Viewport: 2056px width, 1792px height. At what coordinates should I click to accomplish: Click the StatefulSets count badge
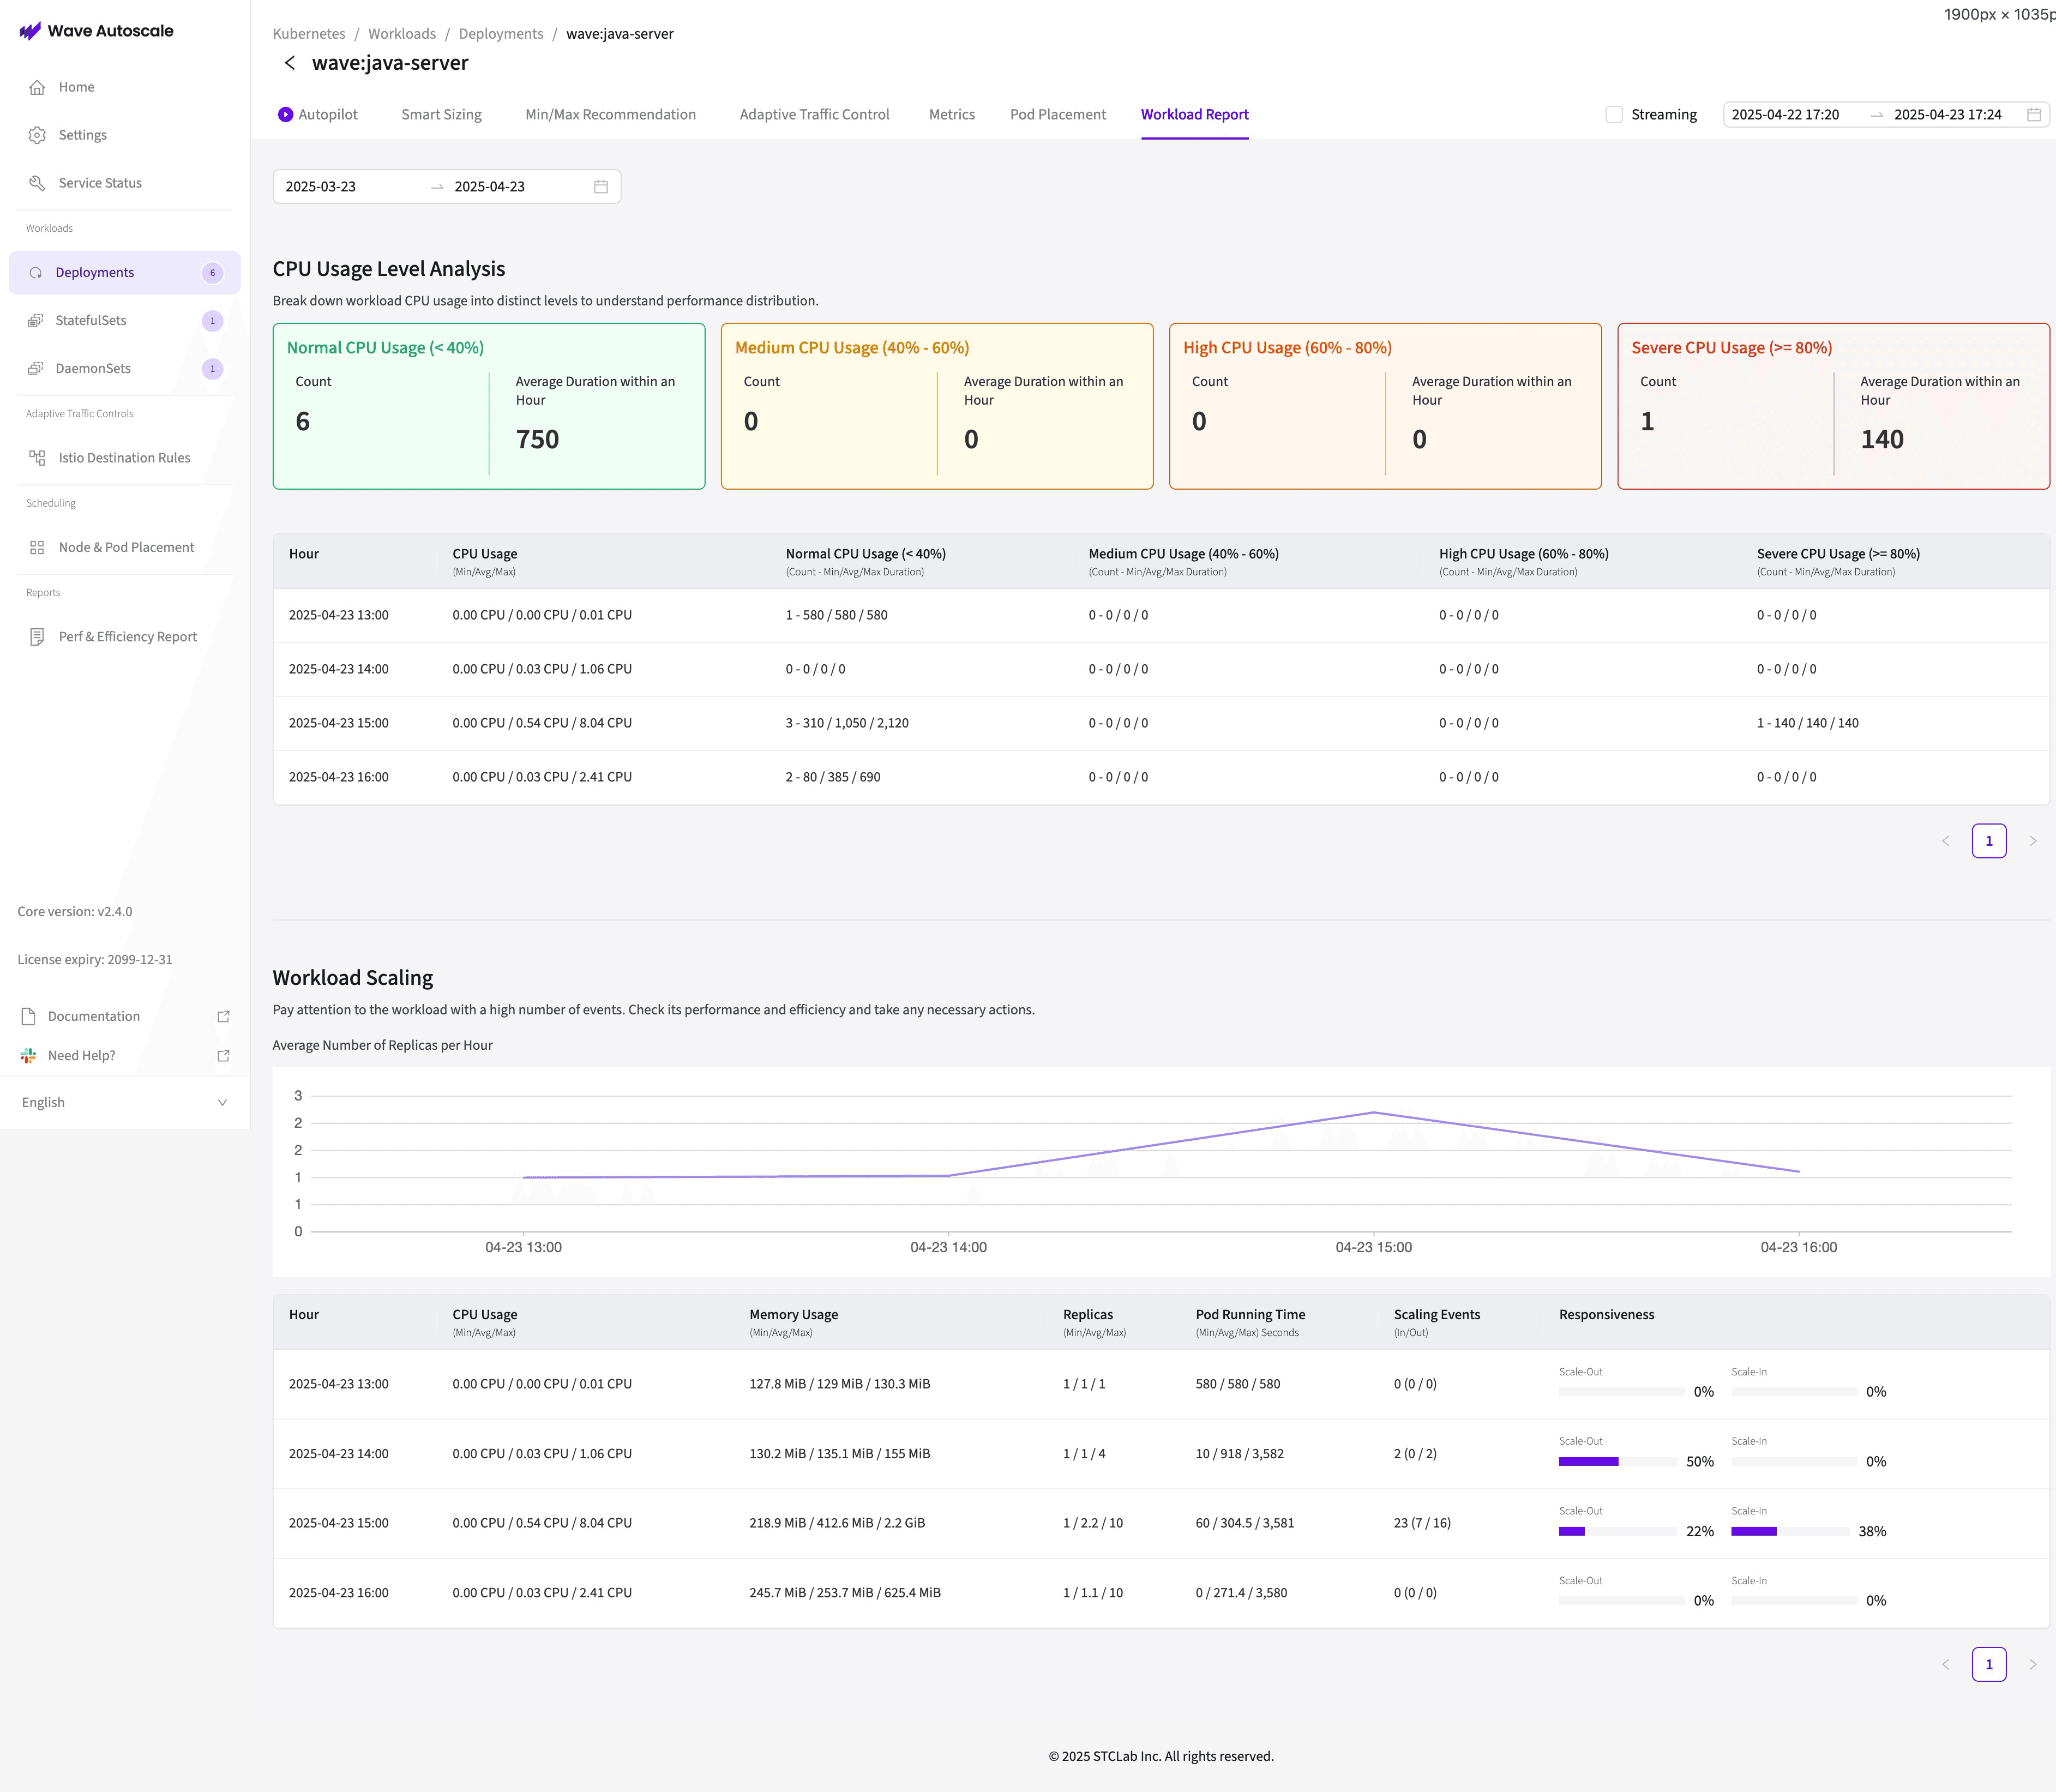tap(212, 321)
